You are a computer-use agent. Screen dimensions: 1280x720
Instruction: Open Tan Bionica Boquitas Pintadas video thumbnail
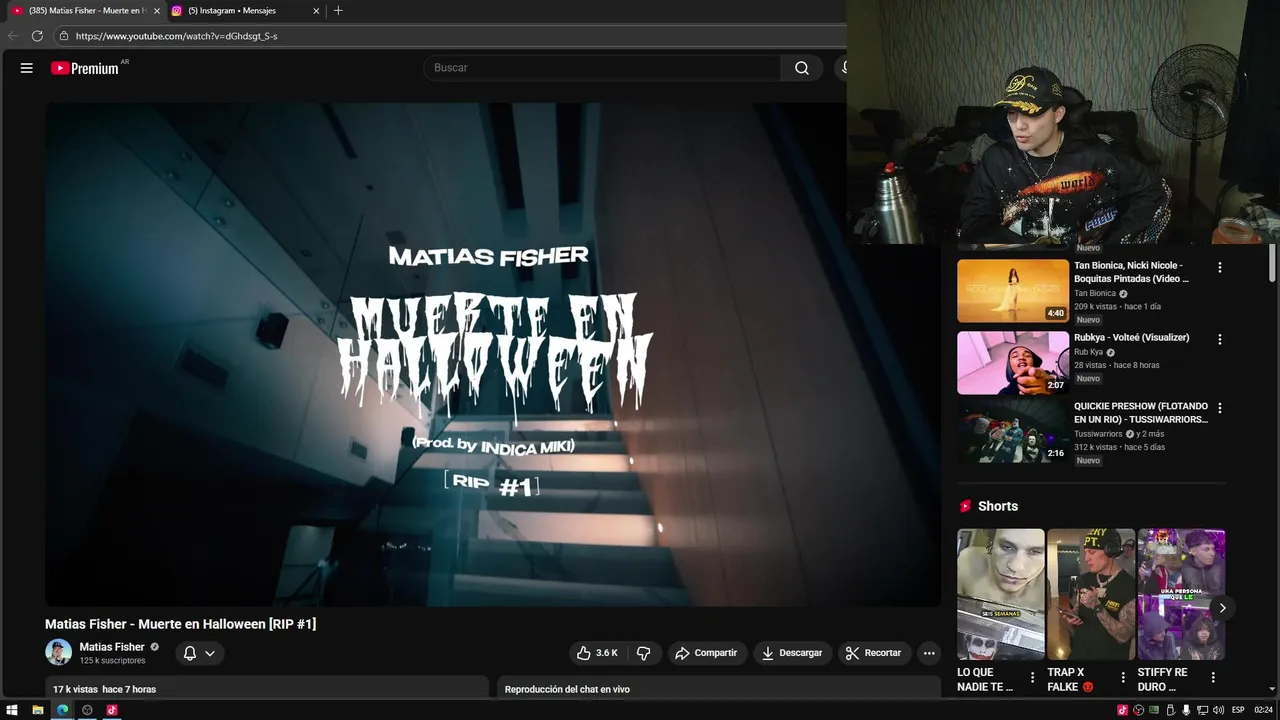(1013, 291)
